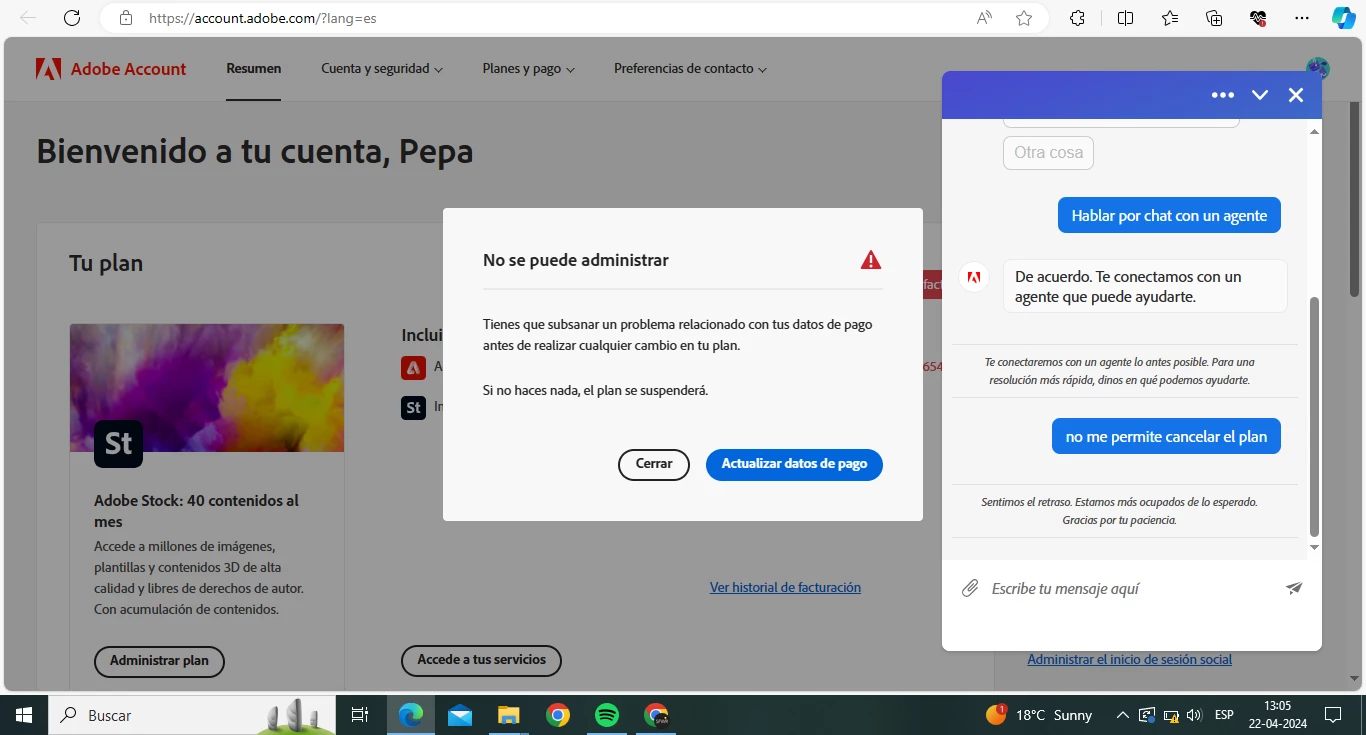Minimize the chat panel with the chevron
Image resolution: width=1366 pixels, height=735 pixels.
point(1260,95)
